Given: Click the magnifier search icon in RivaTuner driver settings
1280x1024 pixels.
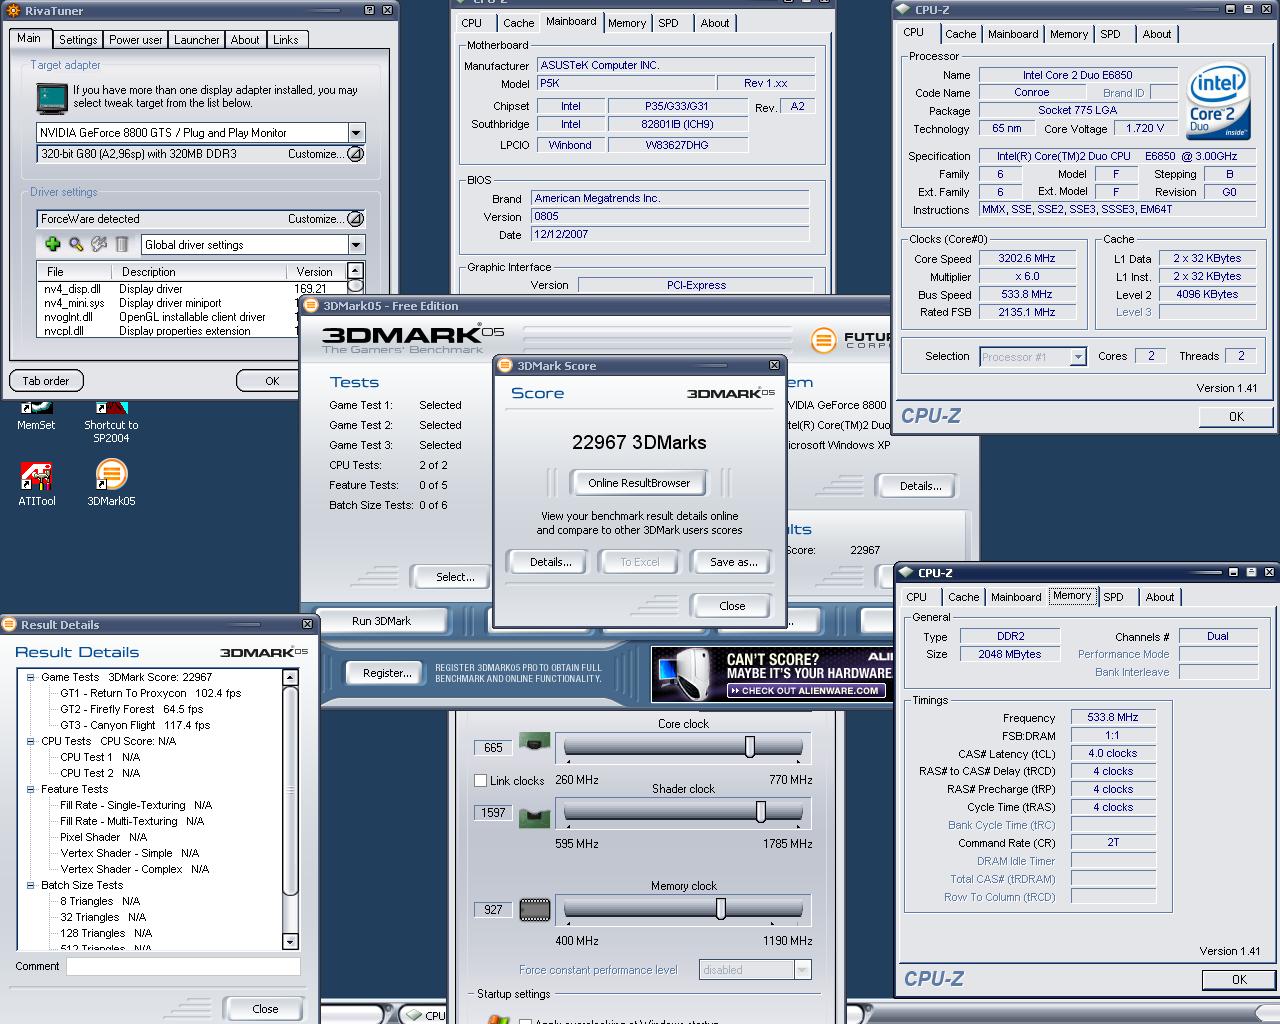Looking at the screenshot, I should tap(75, 244).
